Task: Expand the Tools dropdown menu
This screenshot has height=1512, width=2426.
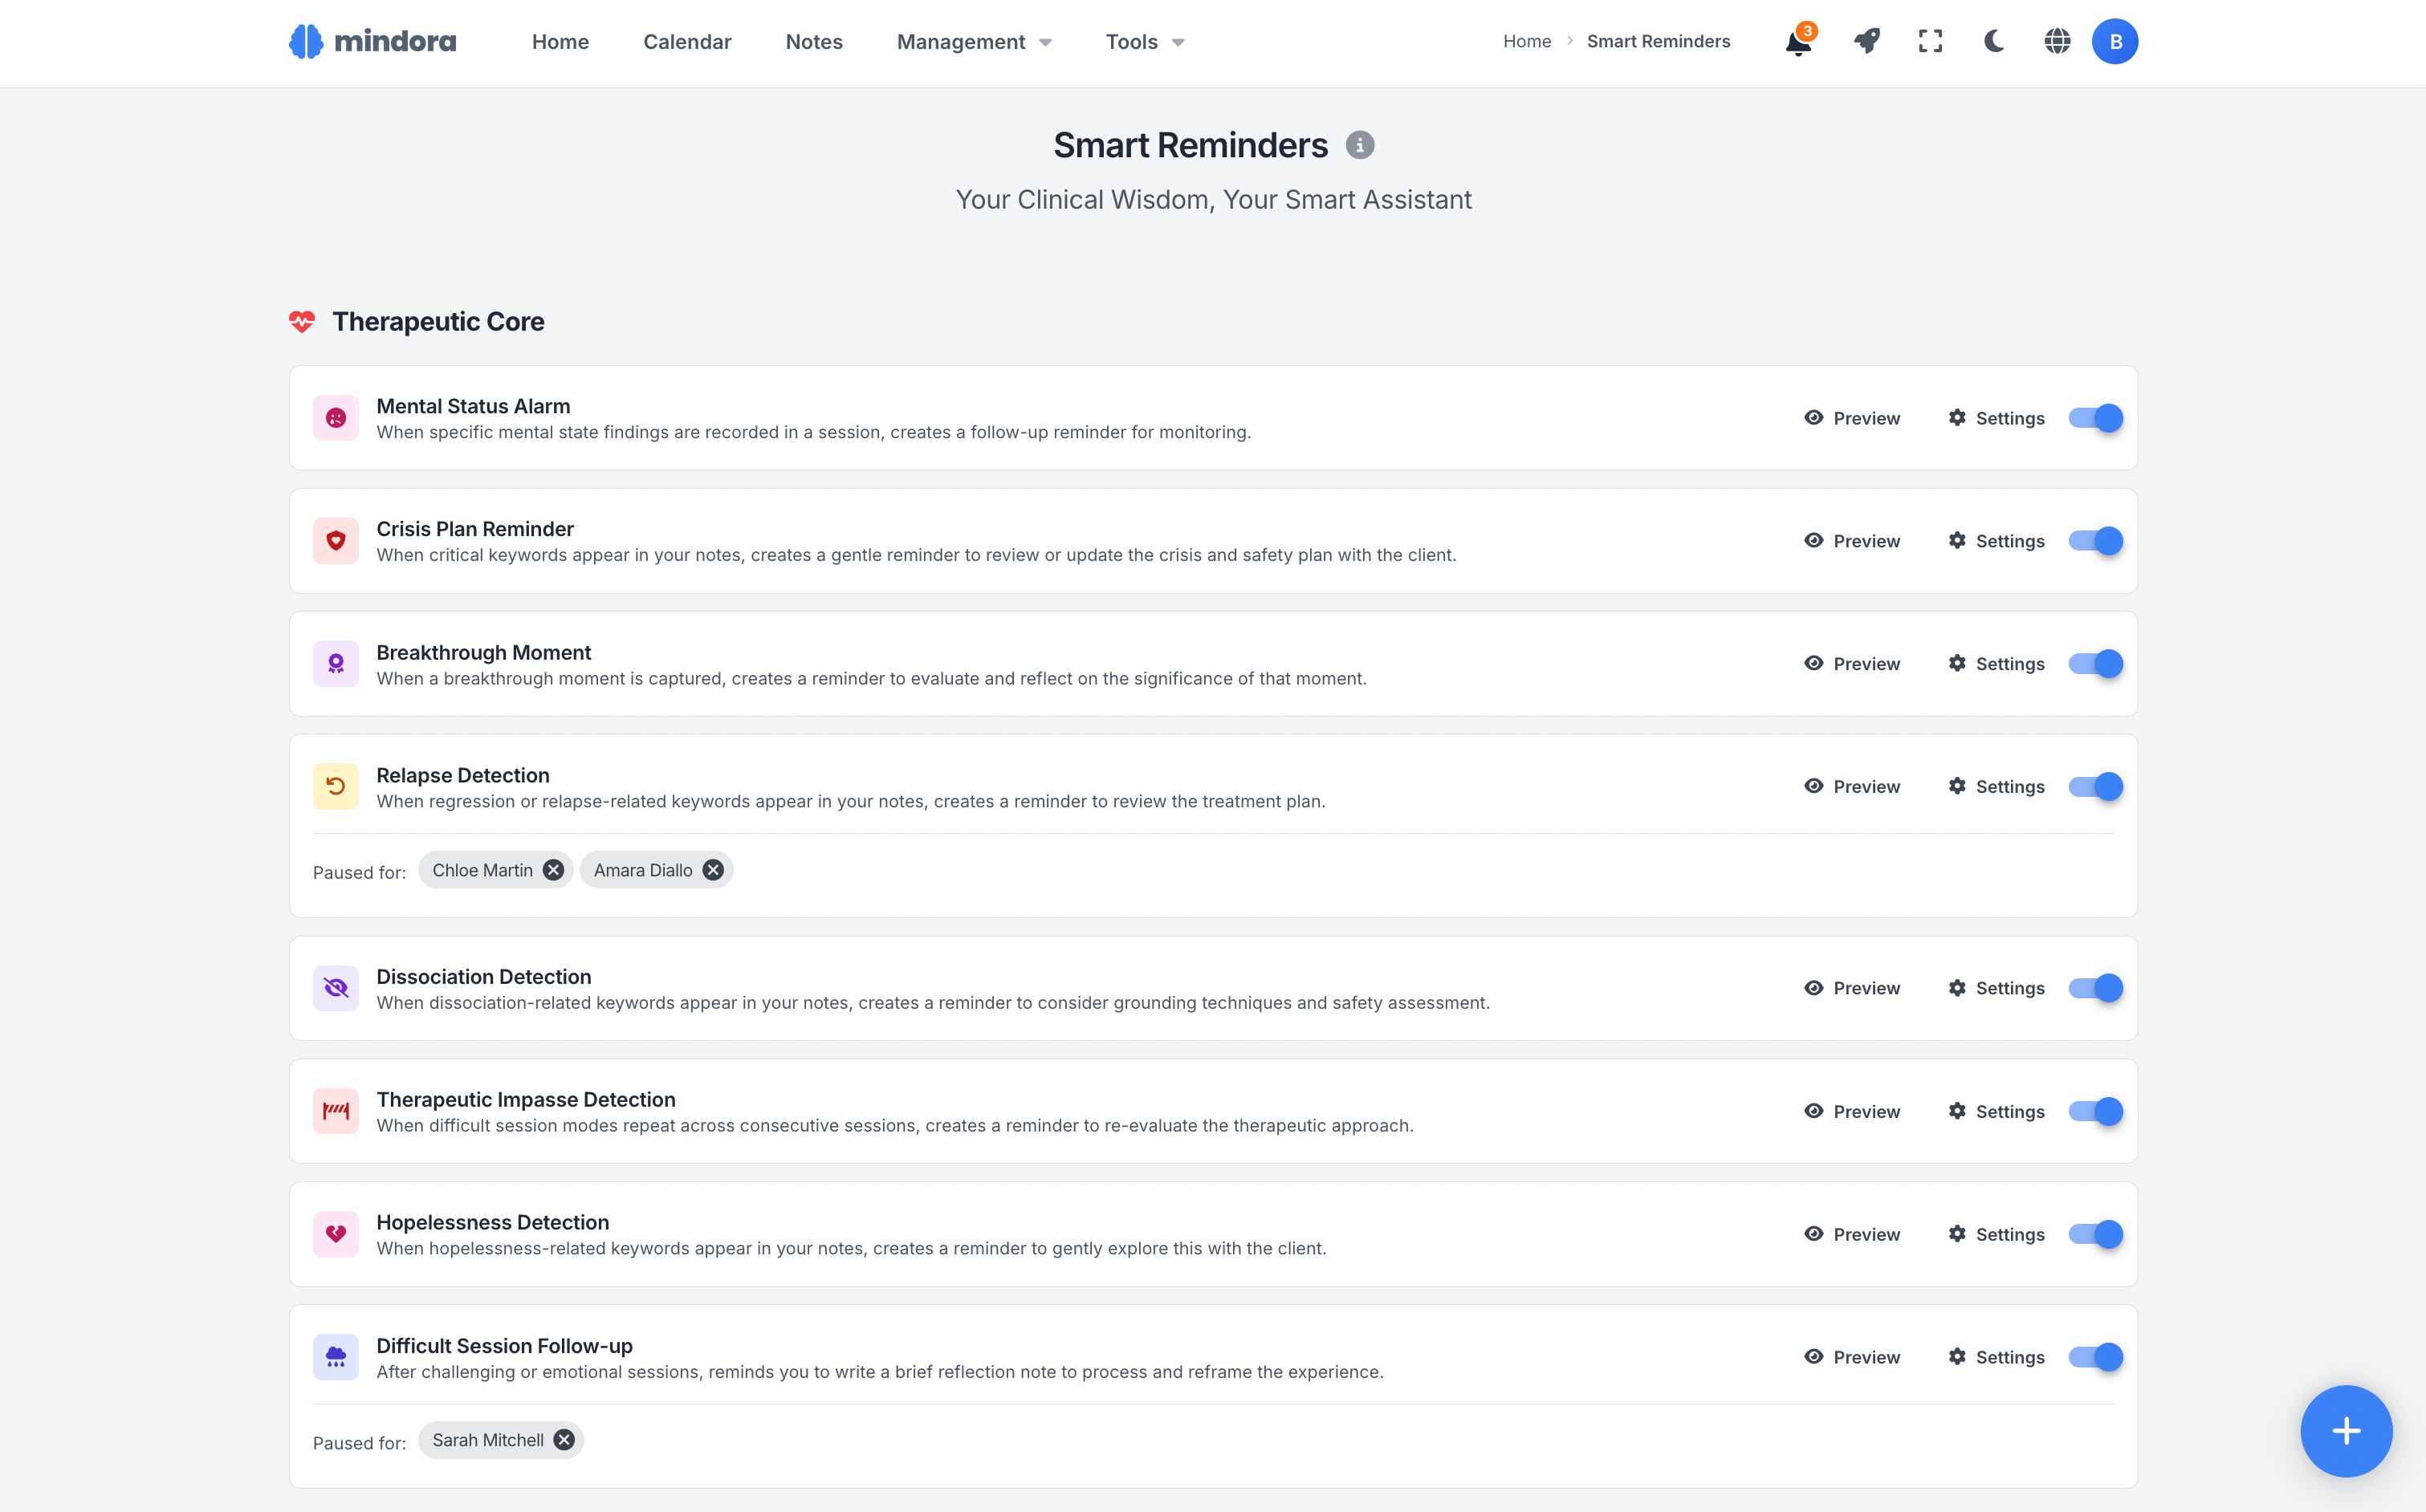Action: pos(1145,42)
